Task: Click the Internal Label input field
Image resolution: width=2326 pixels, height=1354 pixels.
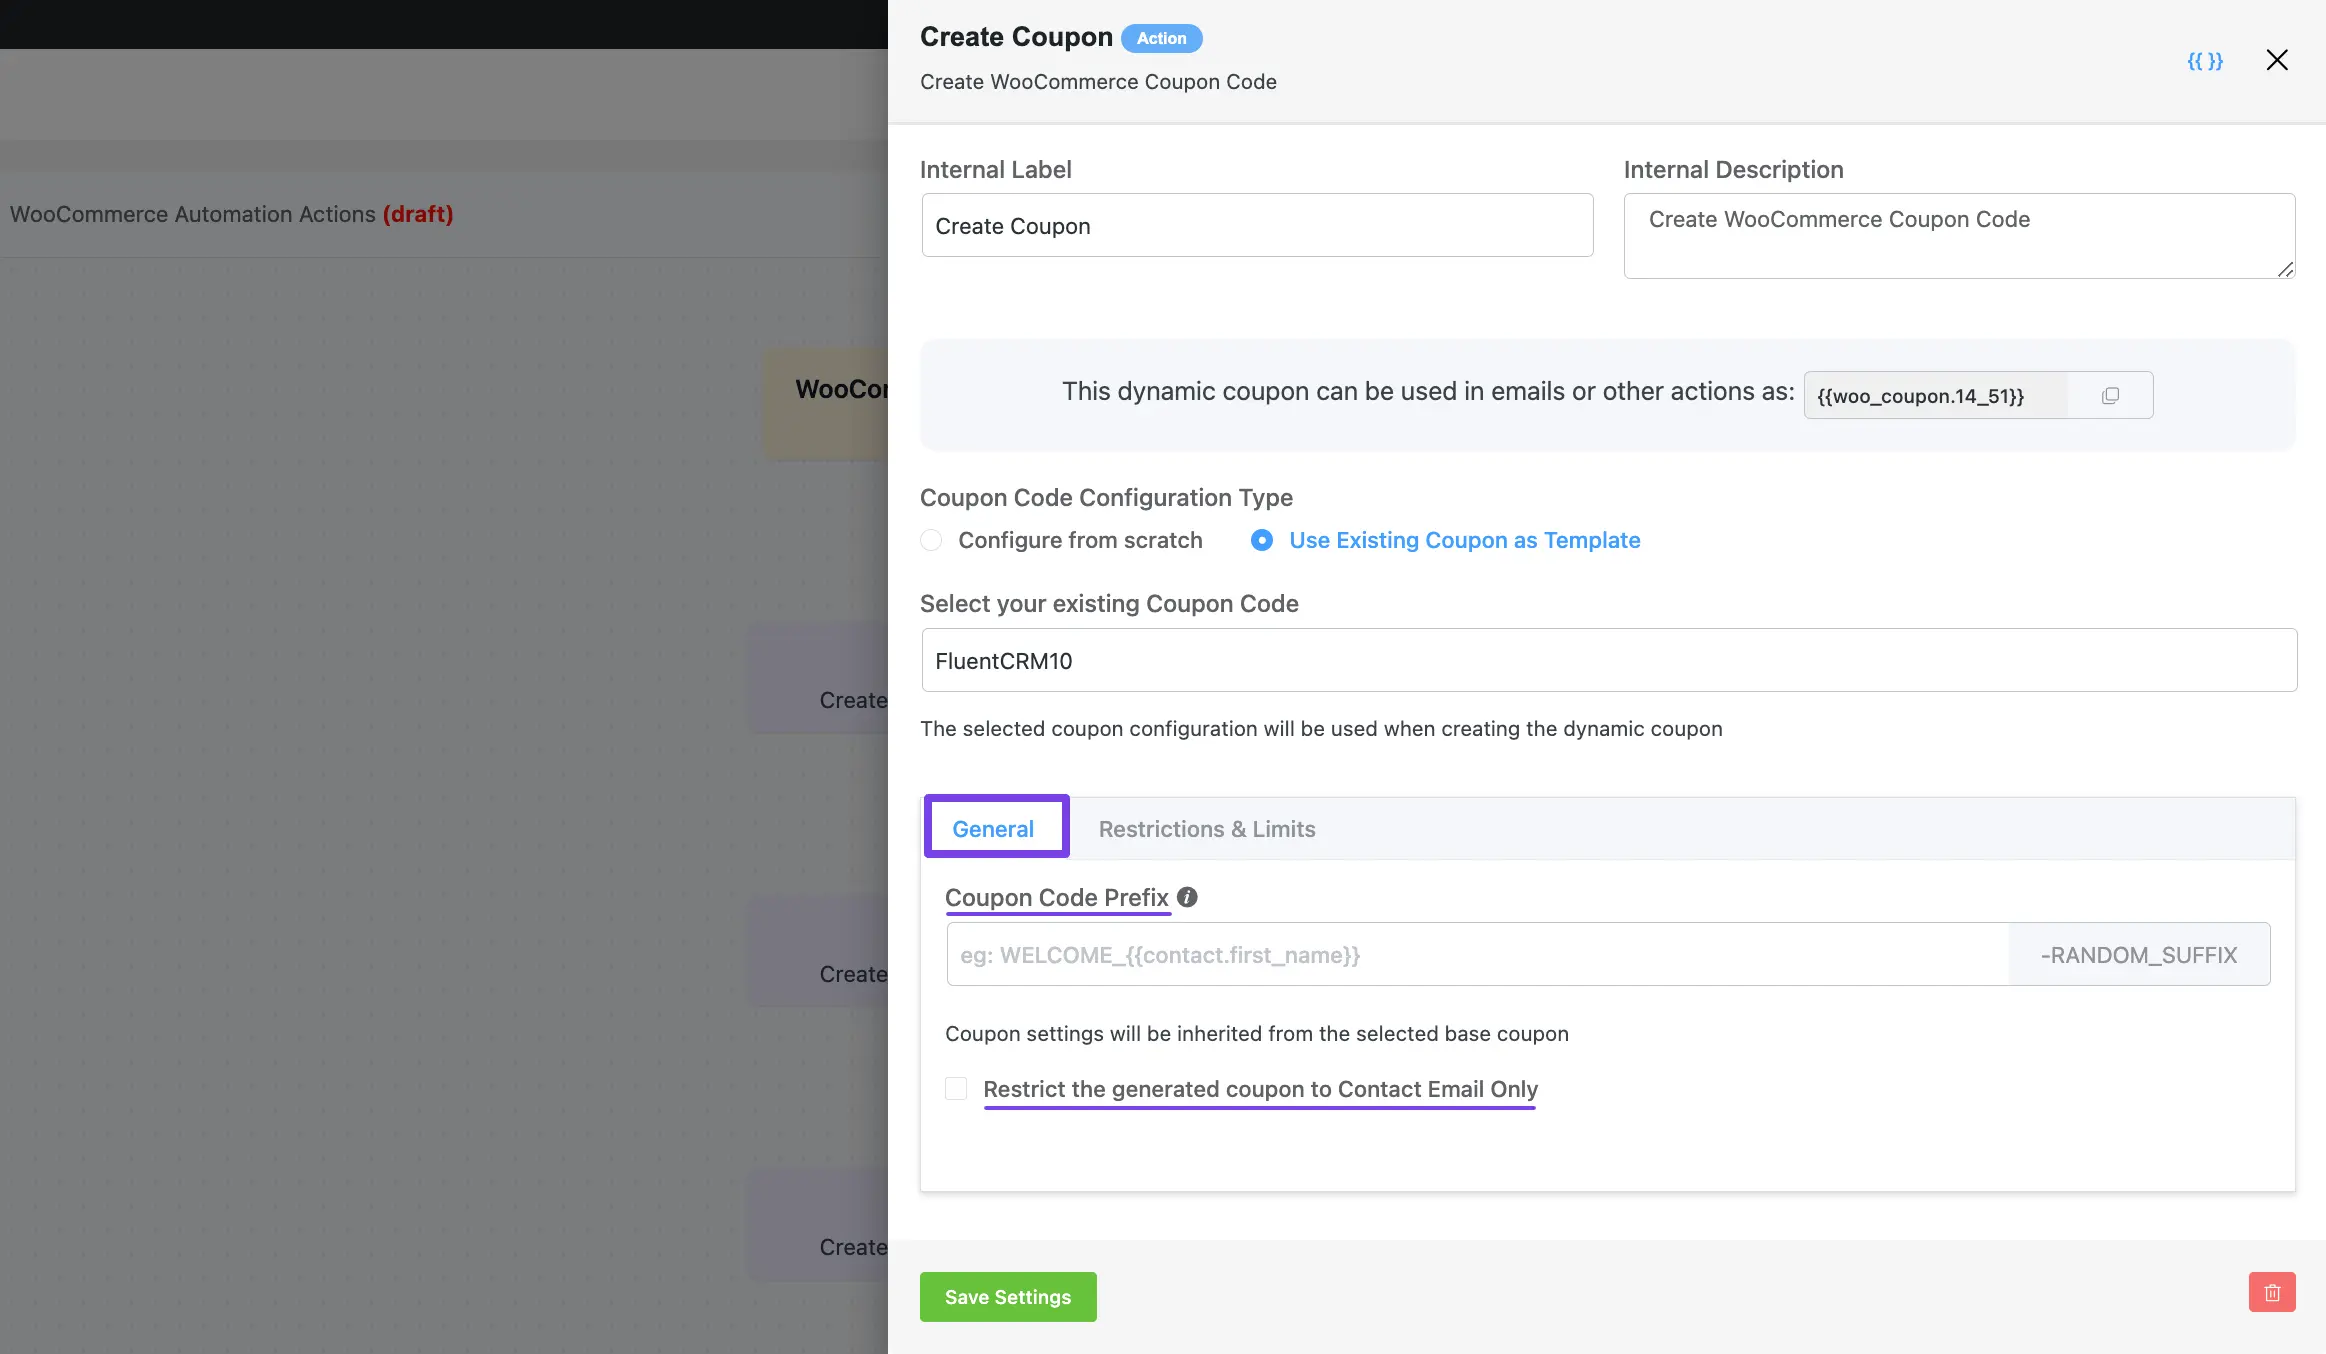Action: (x=1256, y=224)
